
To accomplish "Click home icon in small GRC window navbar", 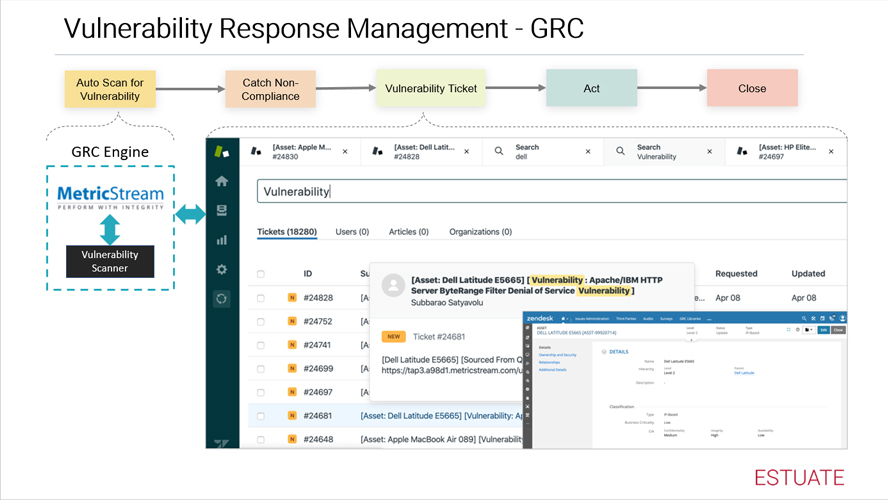I will [563, 319].
